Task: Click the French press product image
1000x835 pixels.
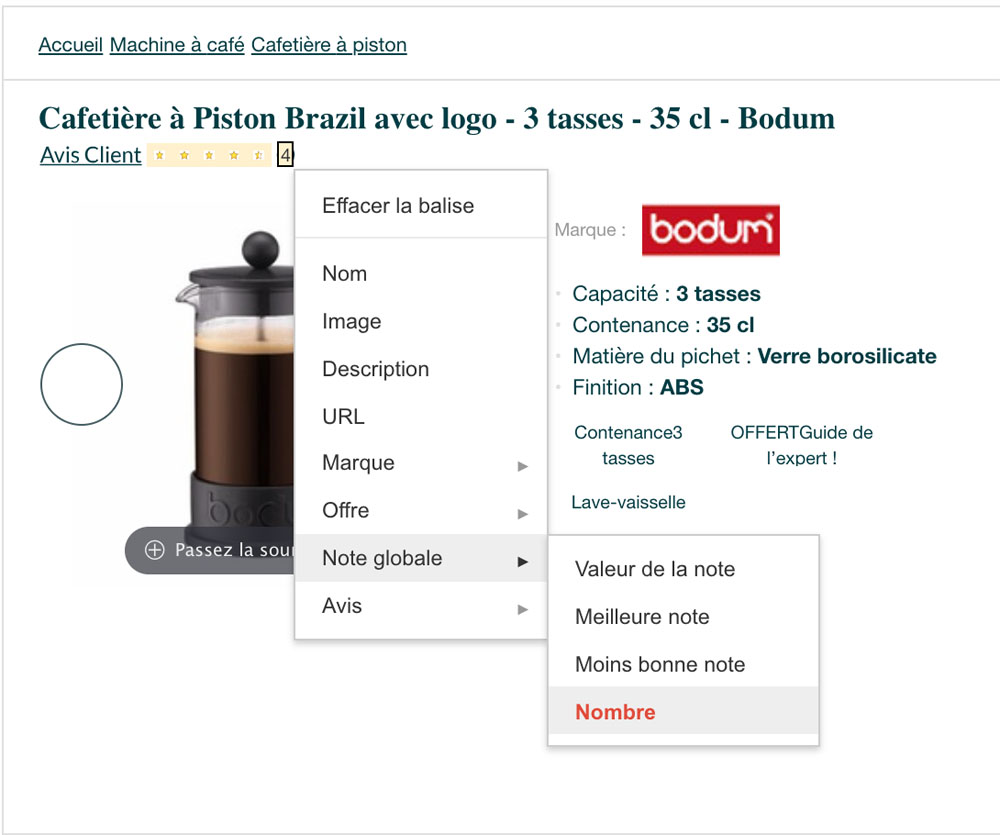Action: (236, 383)
